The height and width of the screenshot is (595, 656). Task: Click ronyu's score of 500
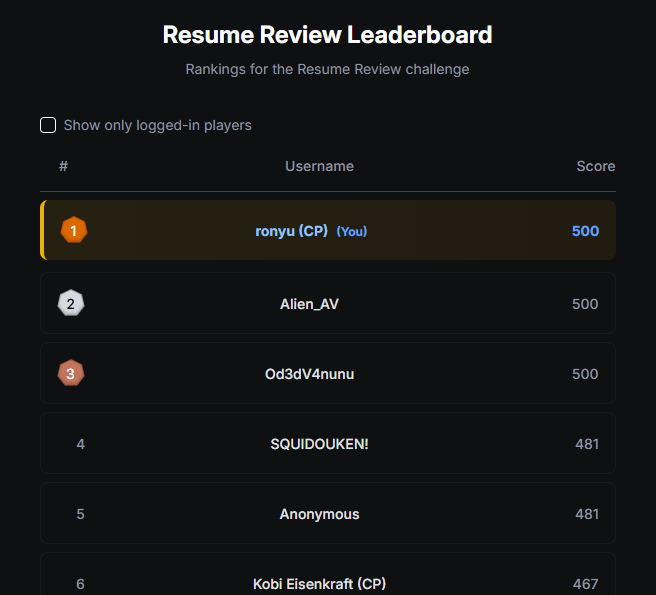point(585,231)
